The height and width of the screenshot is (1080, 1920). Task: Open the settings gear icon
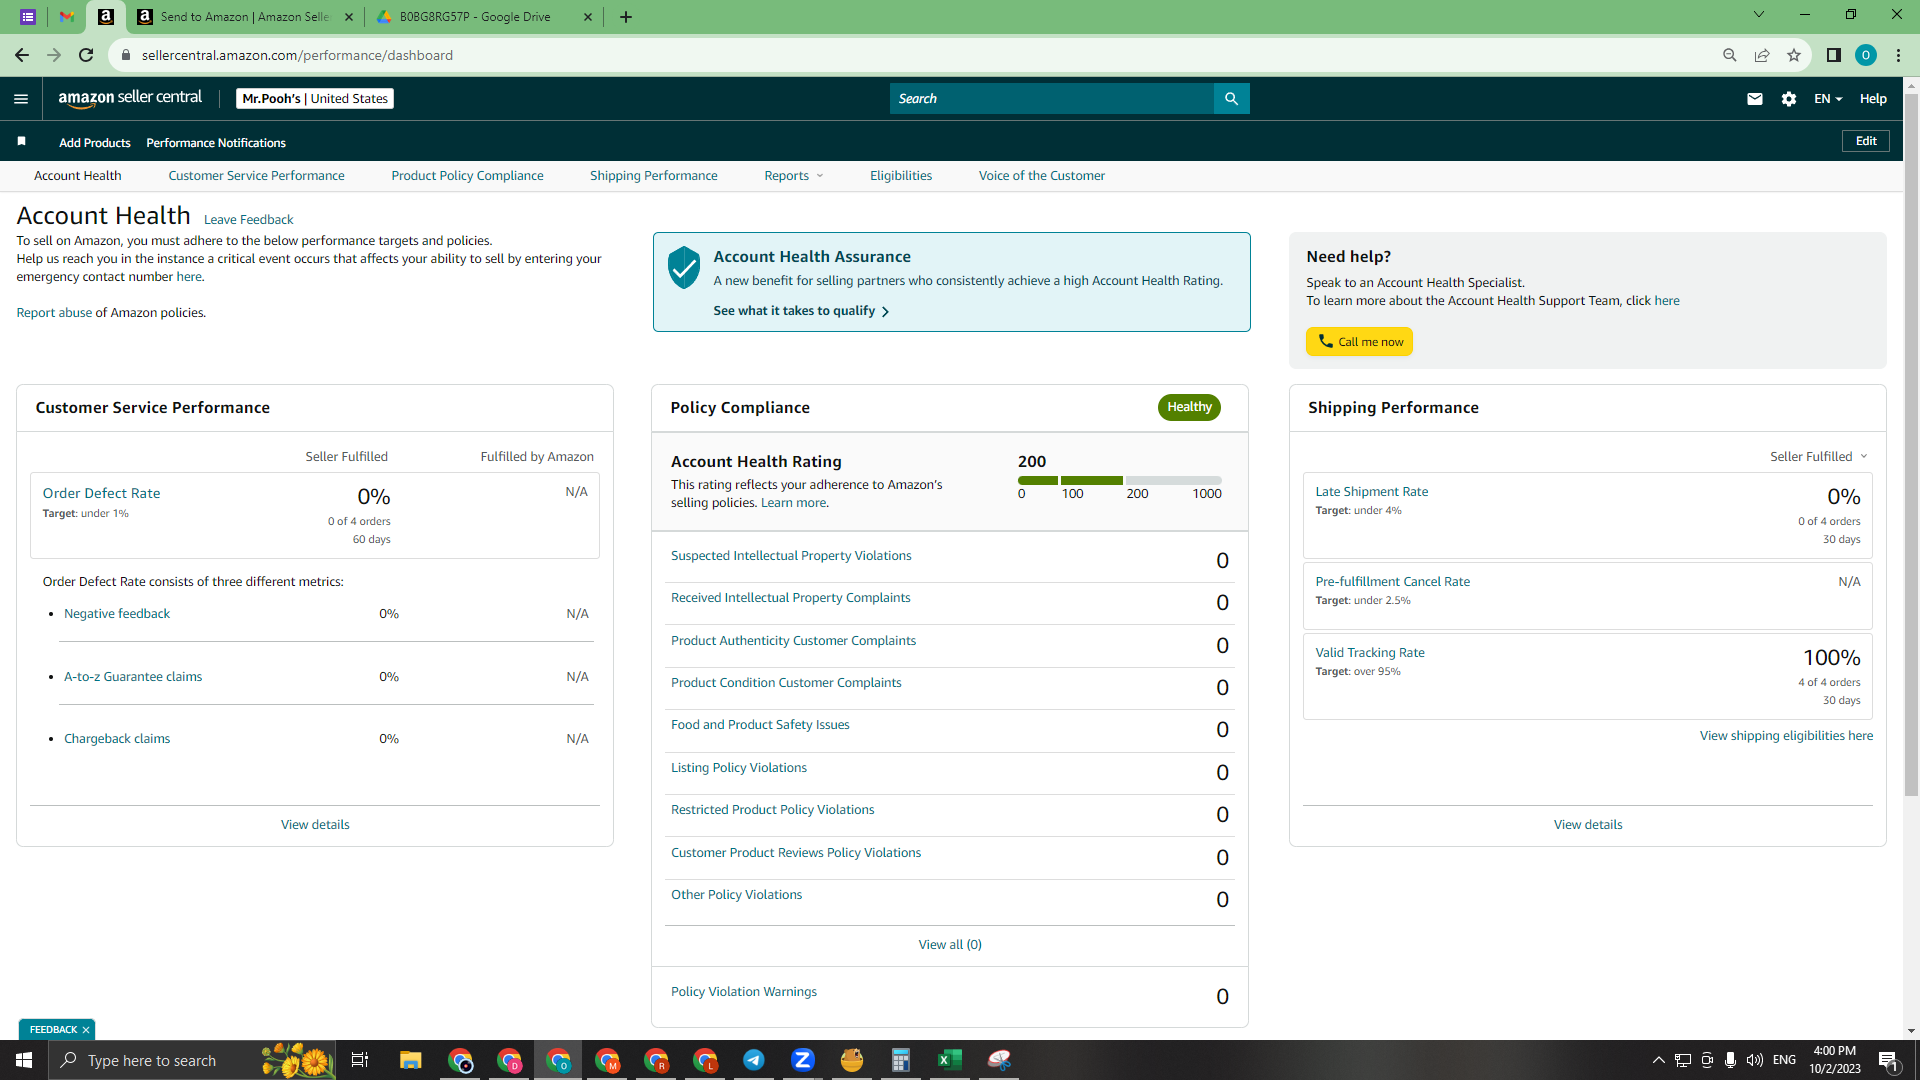click(1789, 98)
